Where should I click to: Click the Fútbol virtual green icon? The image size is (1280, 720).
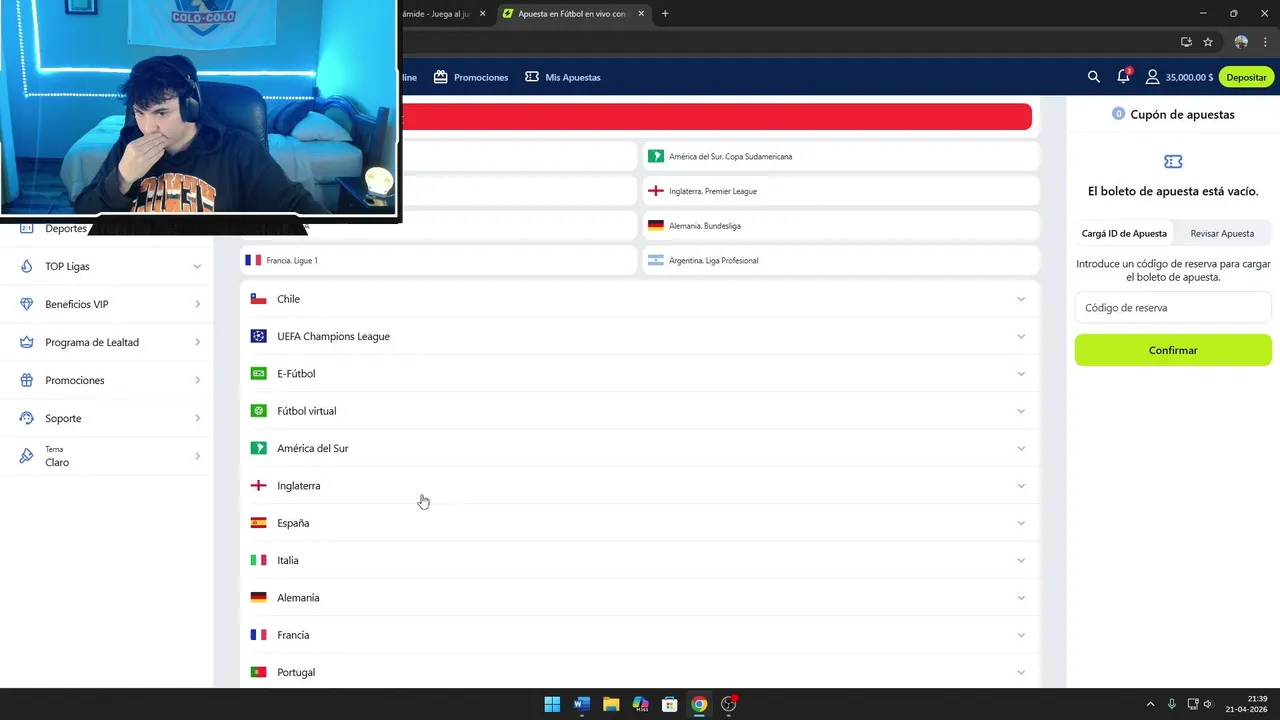(x=258, y=411)
